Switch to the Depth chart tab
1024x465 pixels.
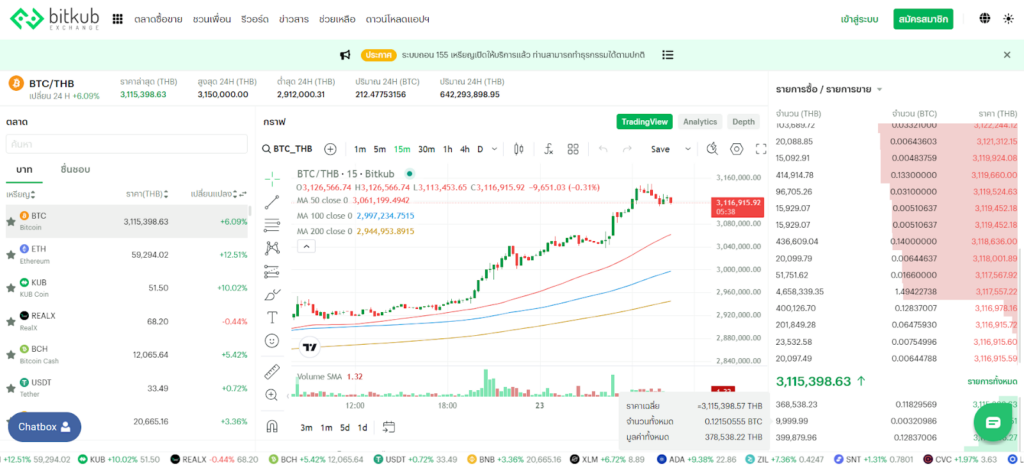click(x=743, y=122)
